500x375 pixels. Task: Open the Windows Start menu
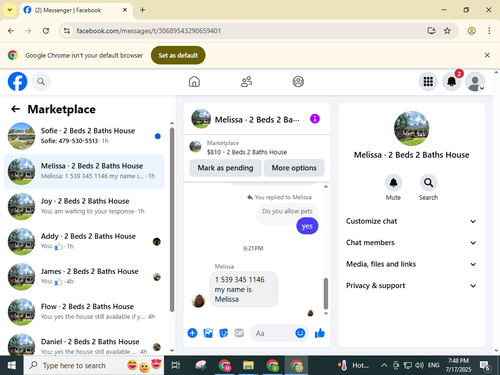pos(12,365)
